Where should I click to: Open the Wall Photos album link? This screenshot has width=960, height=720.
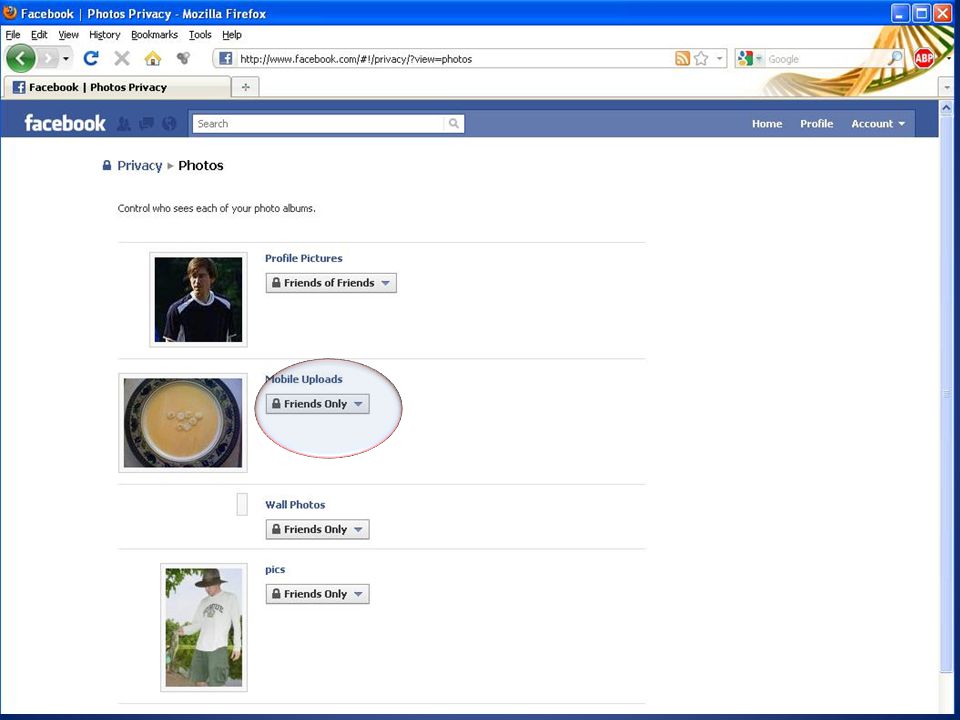pyautogui.click(x=295, y=504)
